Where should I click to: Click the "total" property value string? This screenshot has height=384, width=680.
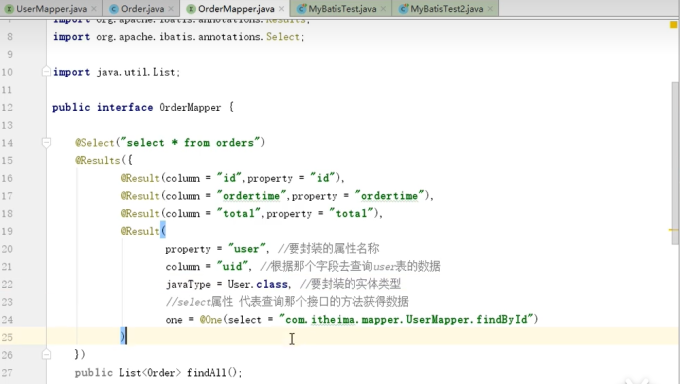click(351, 213)
